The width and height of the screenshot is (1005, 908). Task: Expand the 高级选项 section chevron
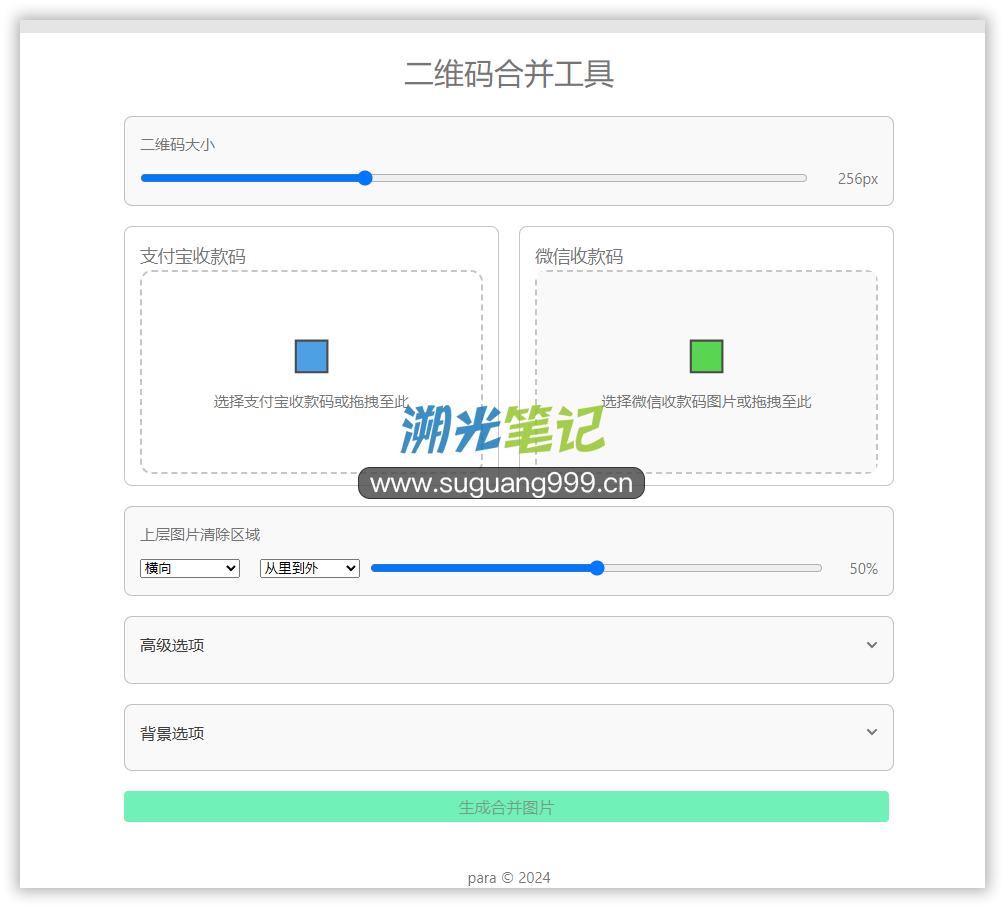pyautogui.click(x=872, y=645)
